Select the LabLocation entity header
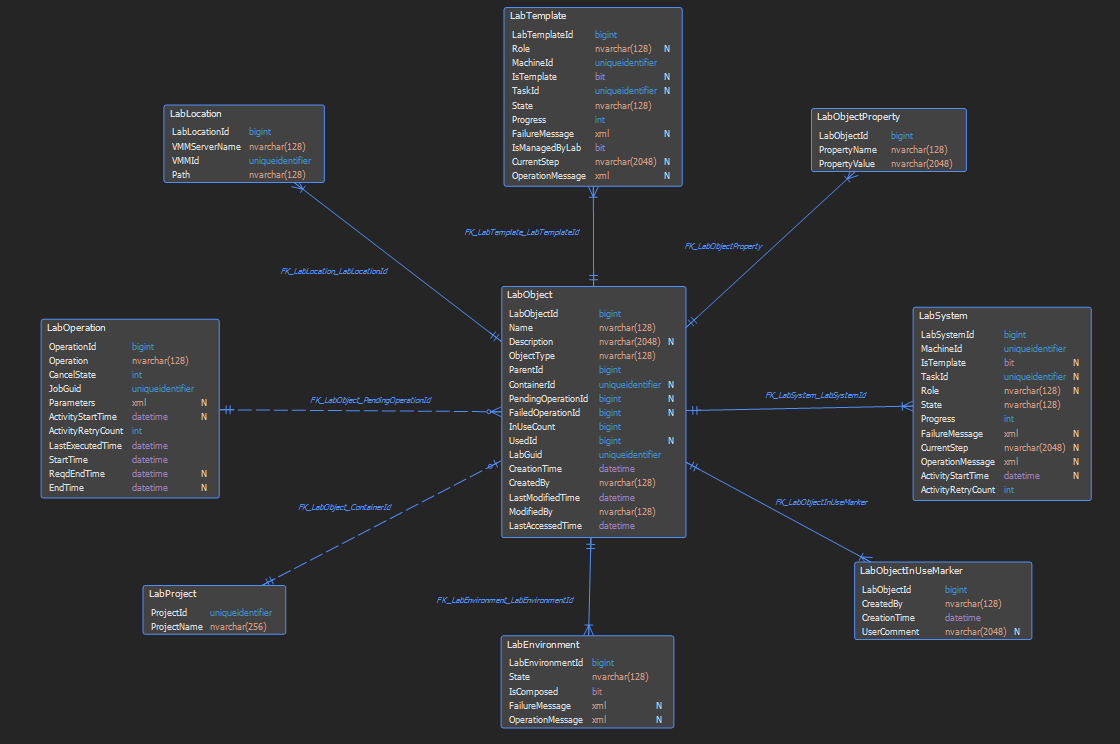 point(196,114)
